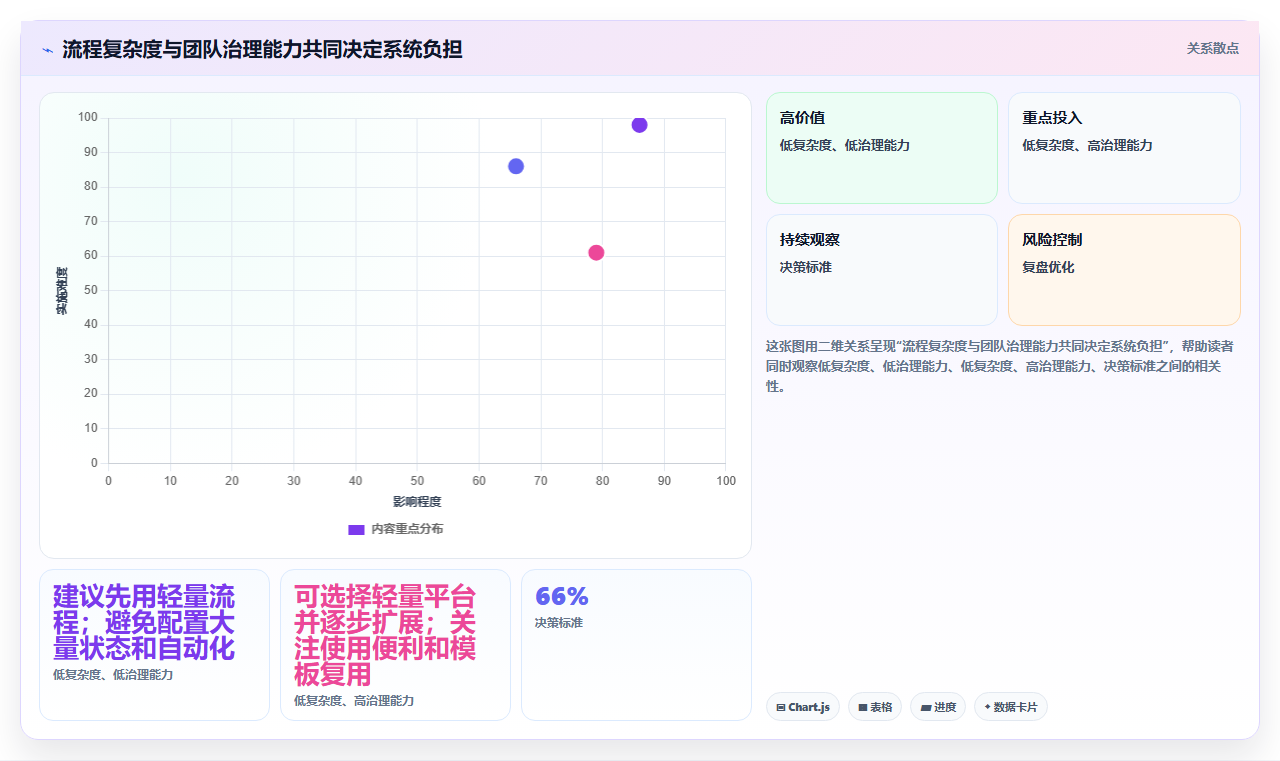This screenshot has width=1280, height=761.
Task: Click the Chart.js tag icon
Action: tap(781, 707)
